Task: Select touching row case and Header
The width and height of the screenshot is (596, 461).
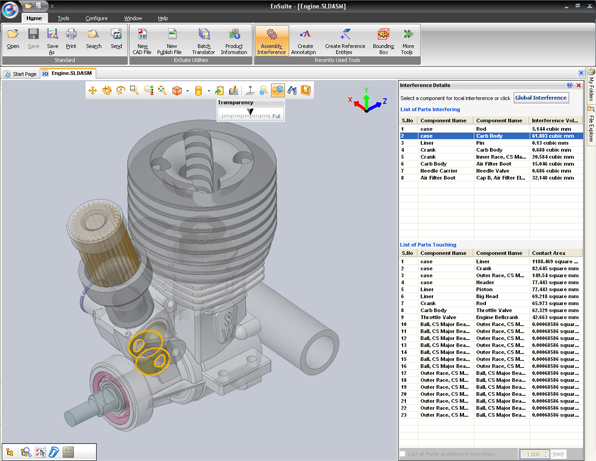Action: [491, 282]
